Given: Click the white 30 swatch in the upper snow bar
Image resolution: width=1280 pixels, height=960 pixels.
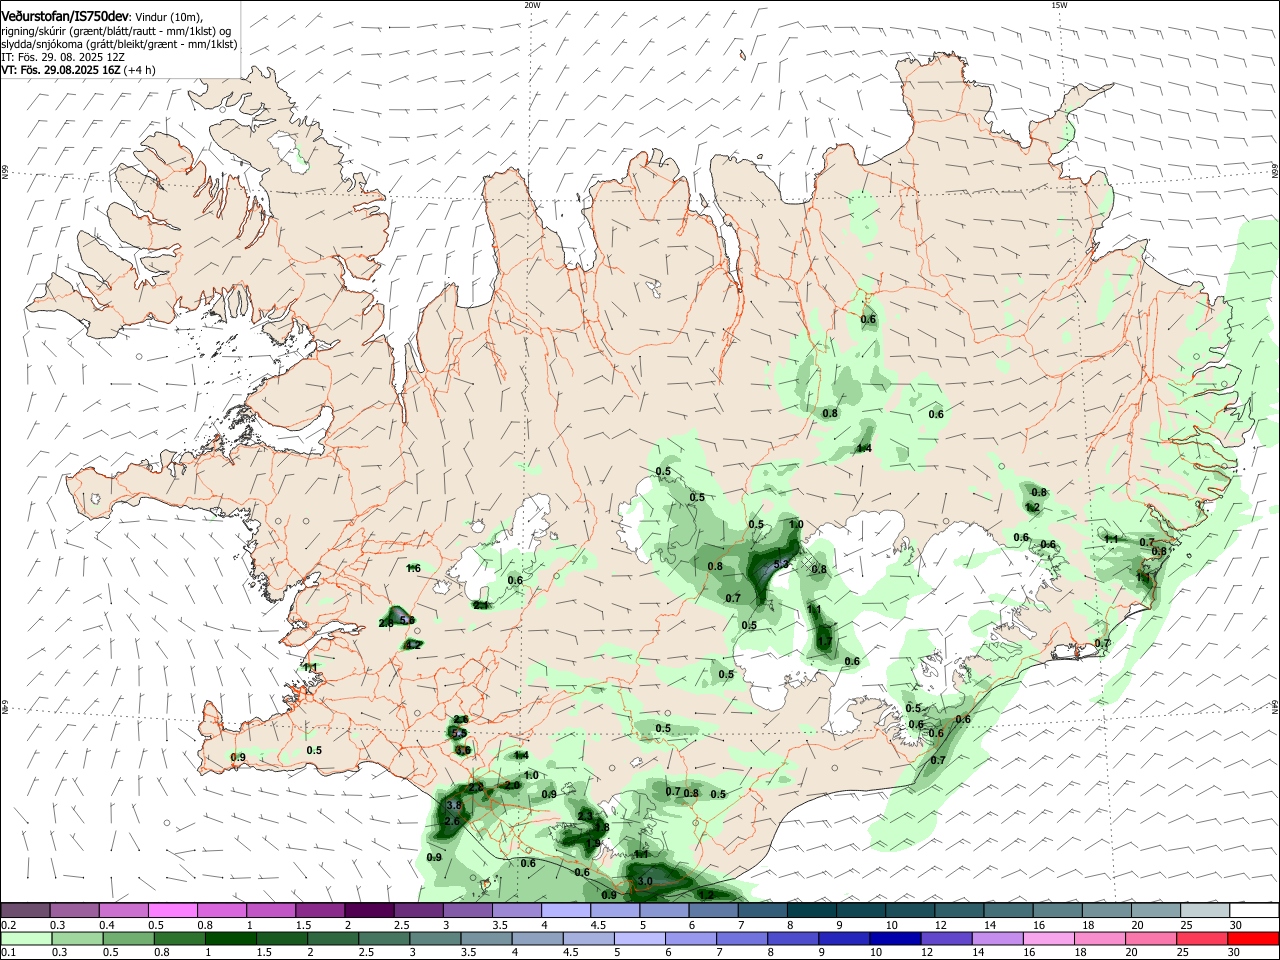Looking at the screenshot, I should pos(1255,910).
